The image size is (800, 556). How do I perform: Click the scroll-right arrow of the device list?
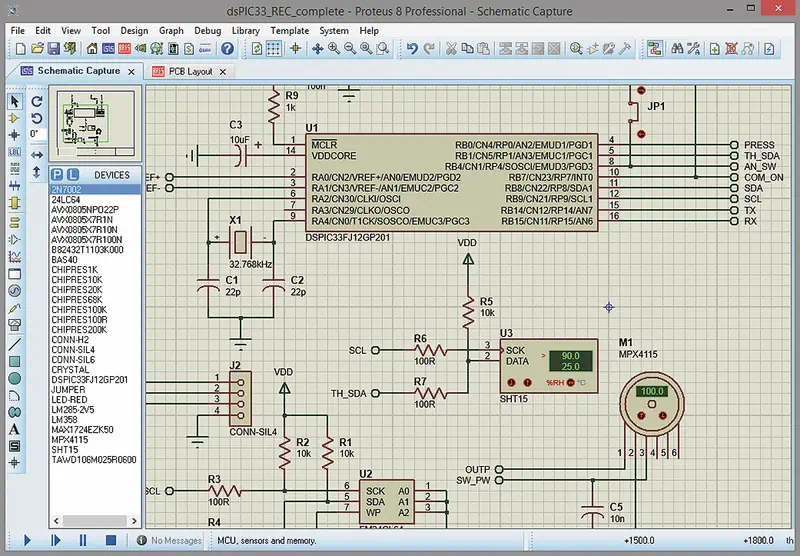point(134,521)
